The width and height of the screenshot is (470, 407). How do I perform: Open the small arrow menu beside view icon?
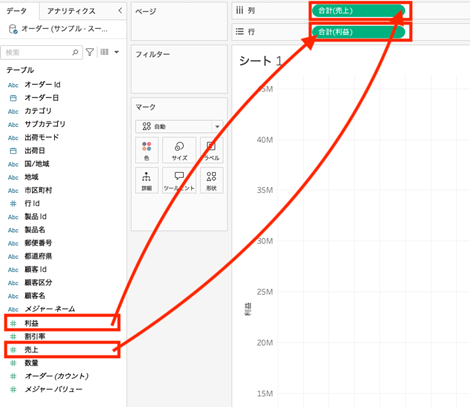click(x=117, y=52)
